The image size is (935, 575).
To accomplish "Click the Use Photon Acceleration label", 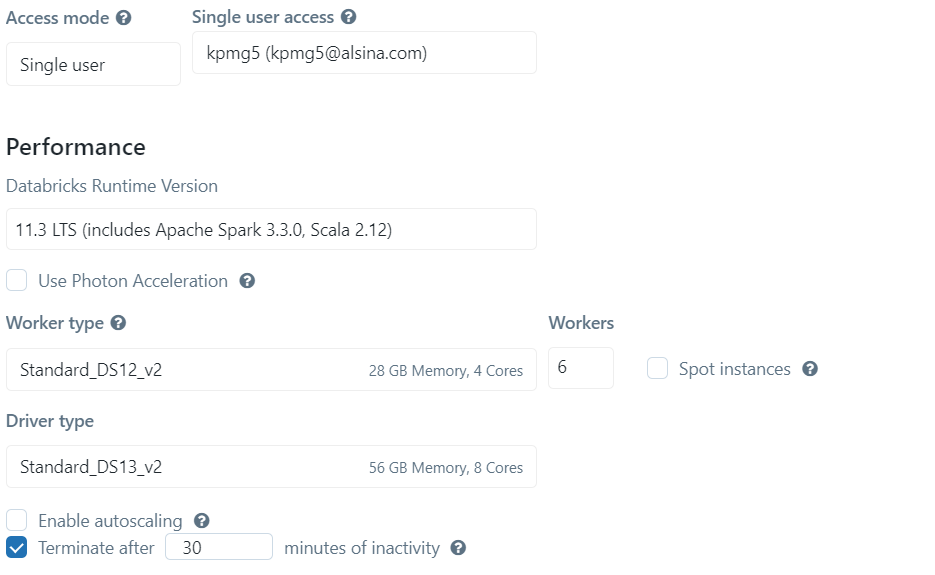I will tap(133, 281).
